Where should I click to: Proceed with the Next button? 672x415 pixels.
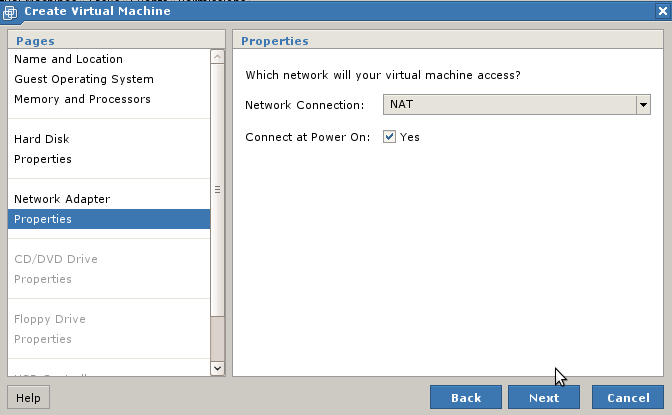click(544, 398)
